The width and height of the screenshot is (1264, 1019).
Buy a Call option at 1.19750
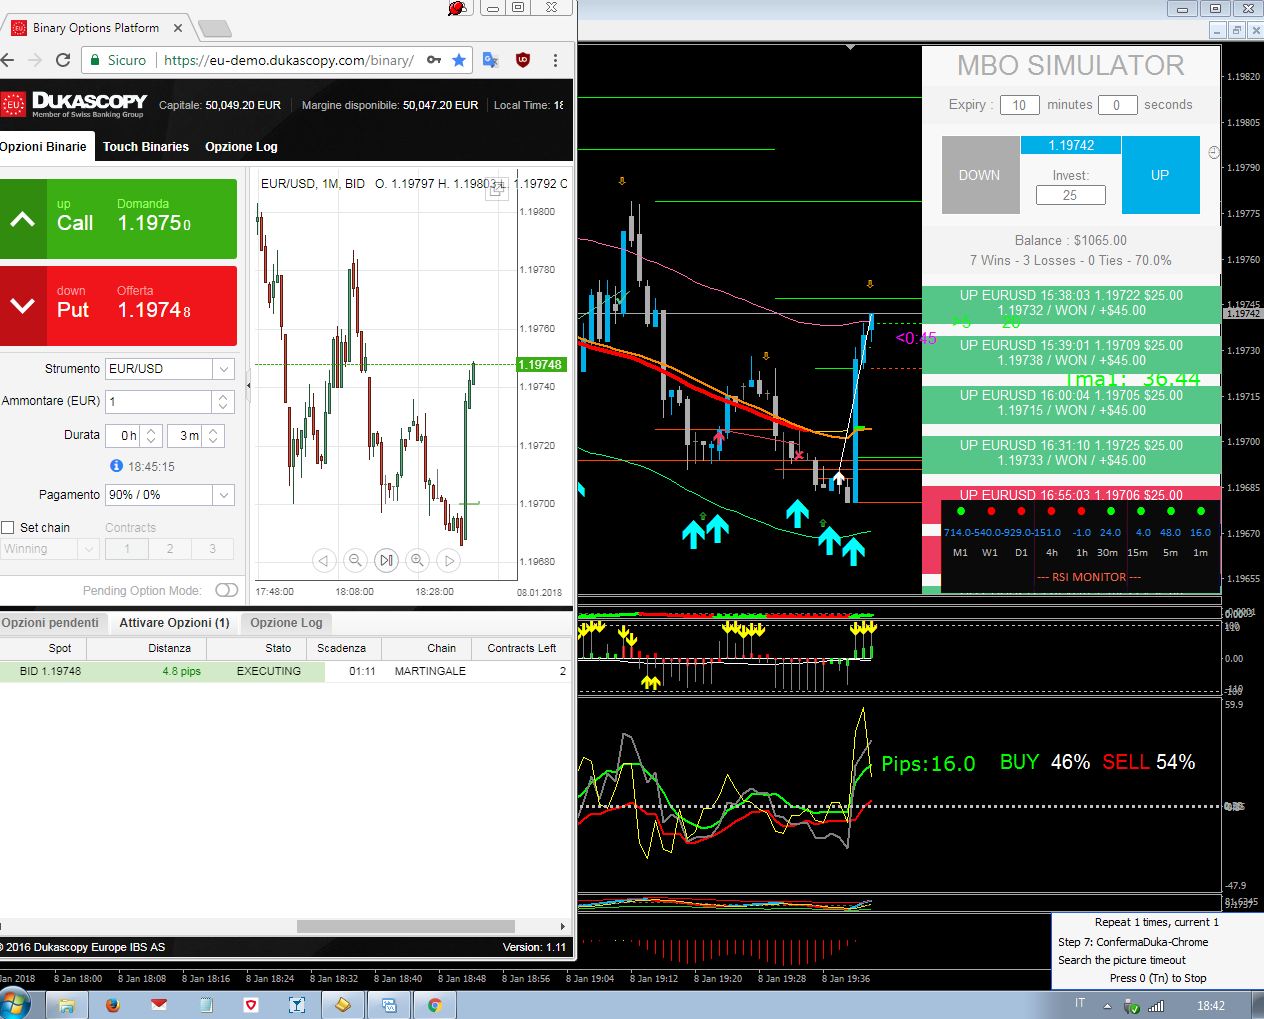click(x=118, y=219)
